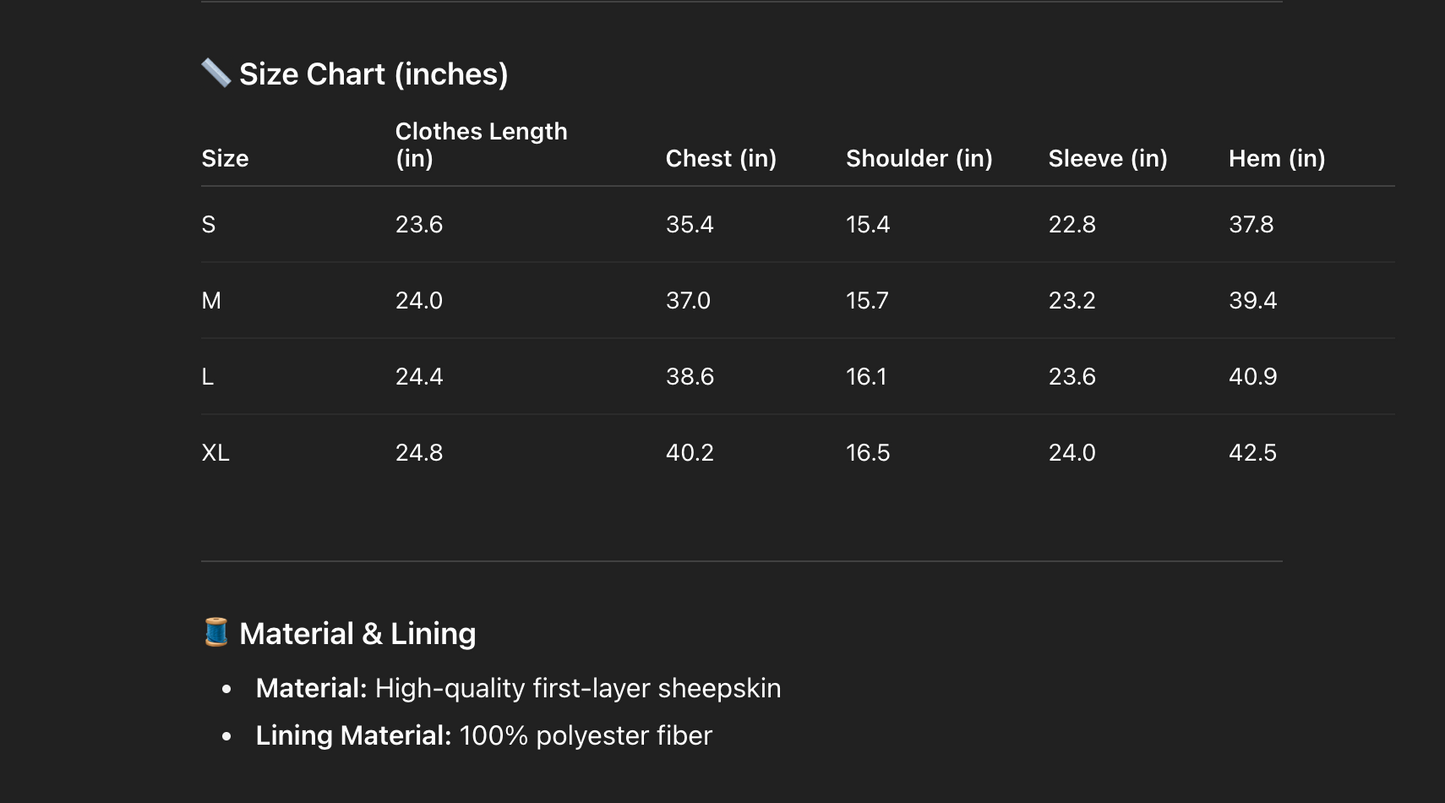Select the Hem (in) column header
Image resolution: width=1445 pixels, height=803 pixels.
[1276, 158]
